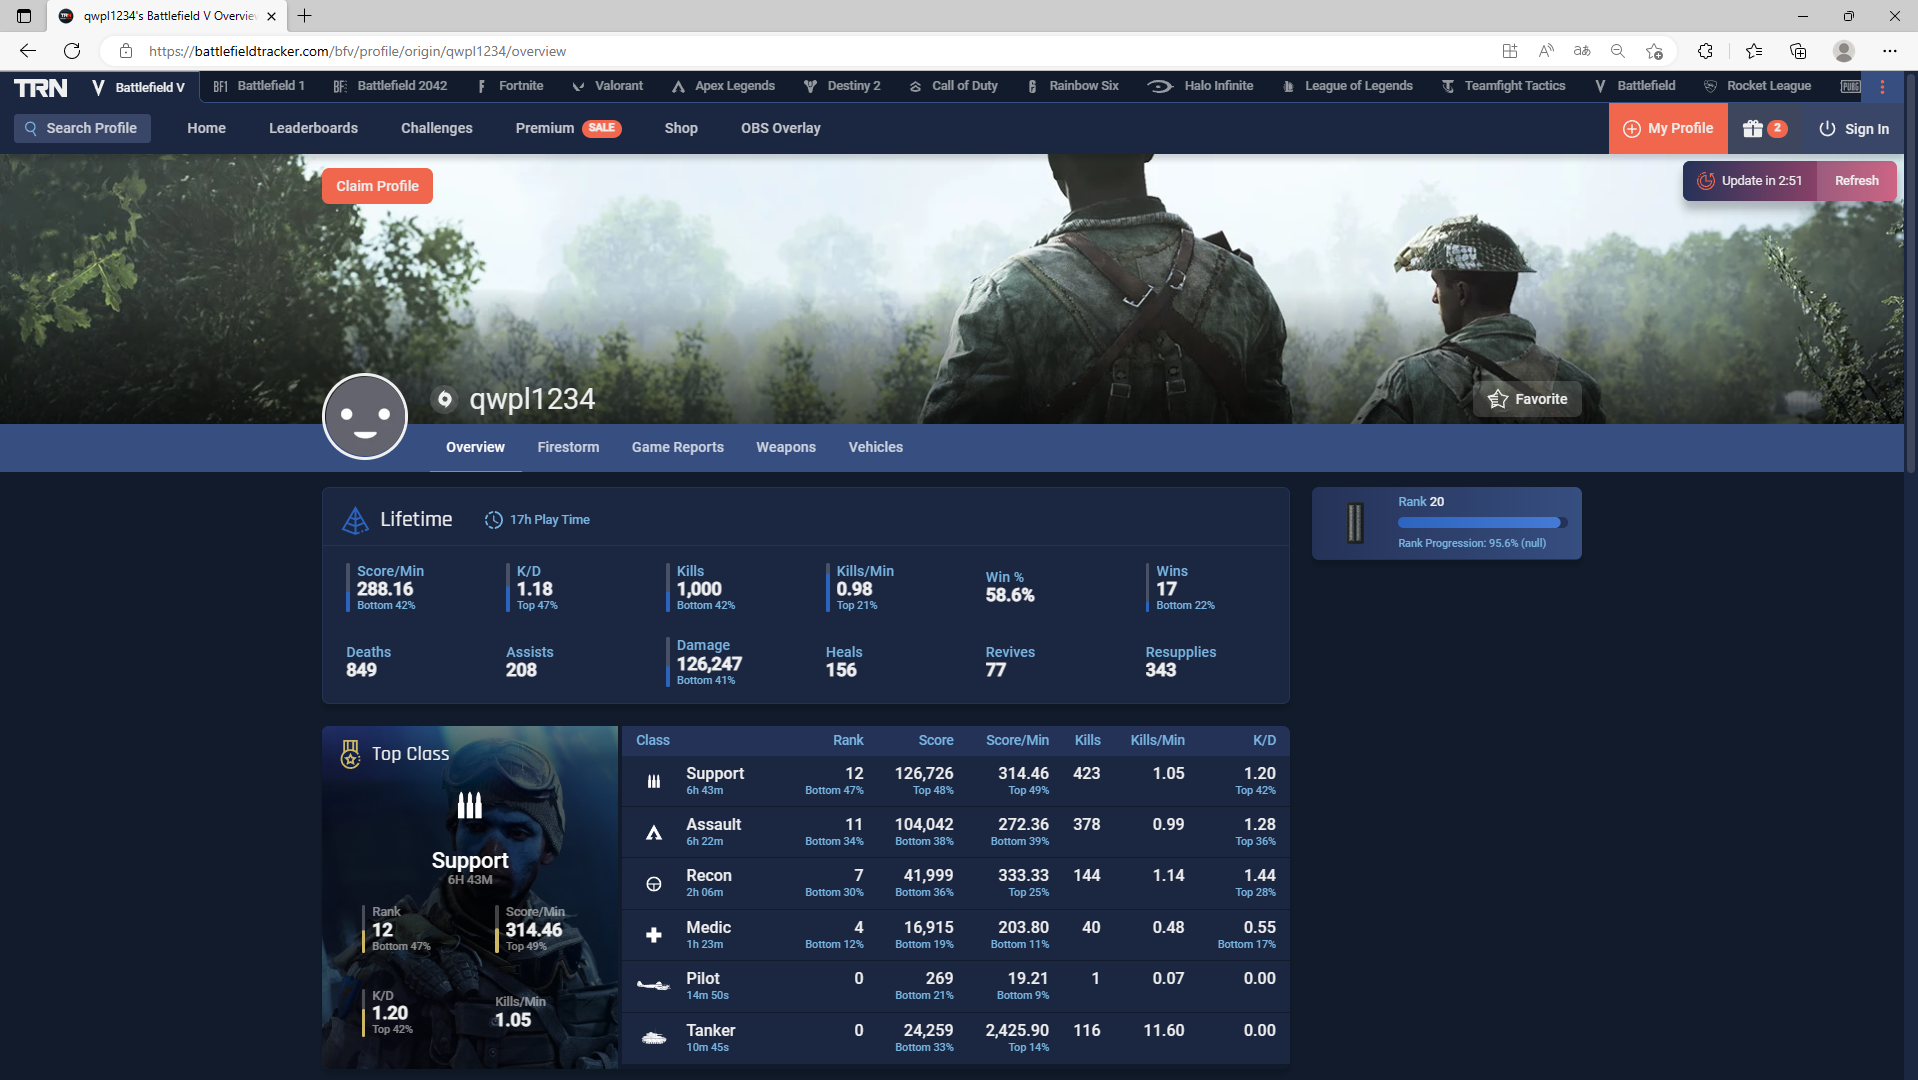Screen dimensions: 1918x1080
Task: Click the Pilot class plane icon
Action: coord(654,984)
